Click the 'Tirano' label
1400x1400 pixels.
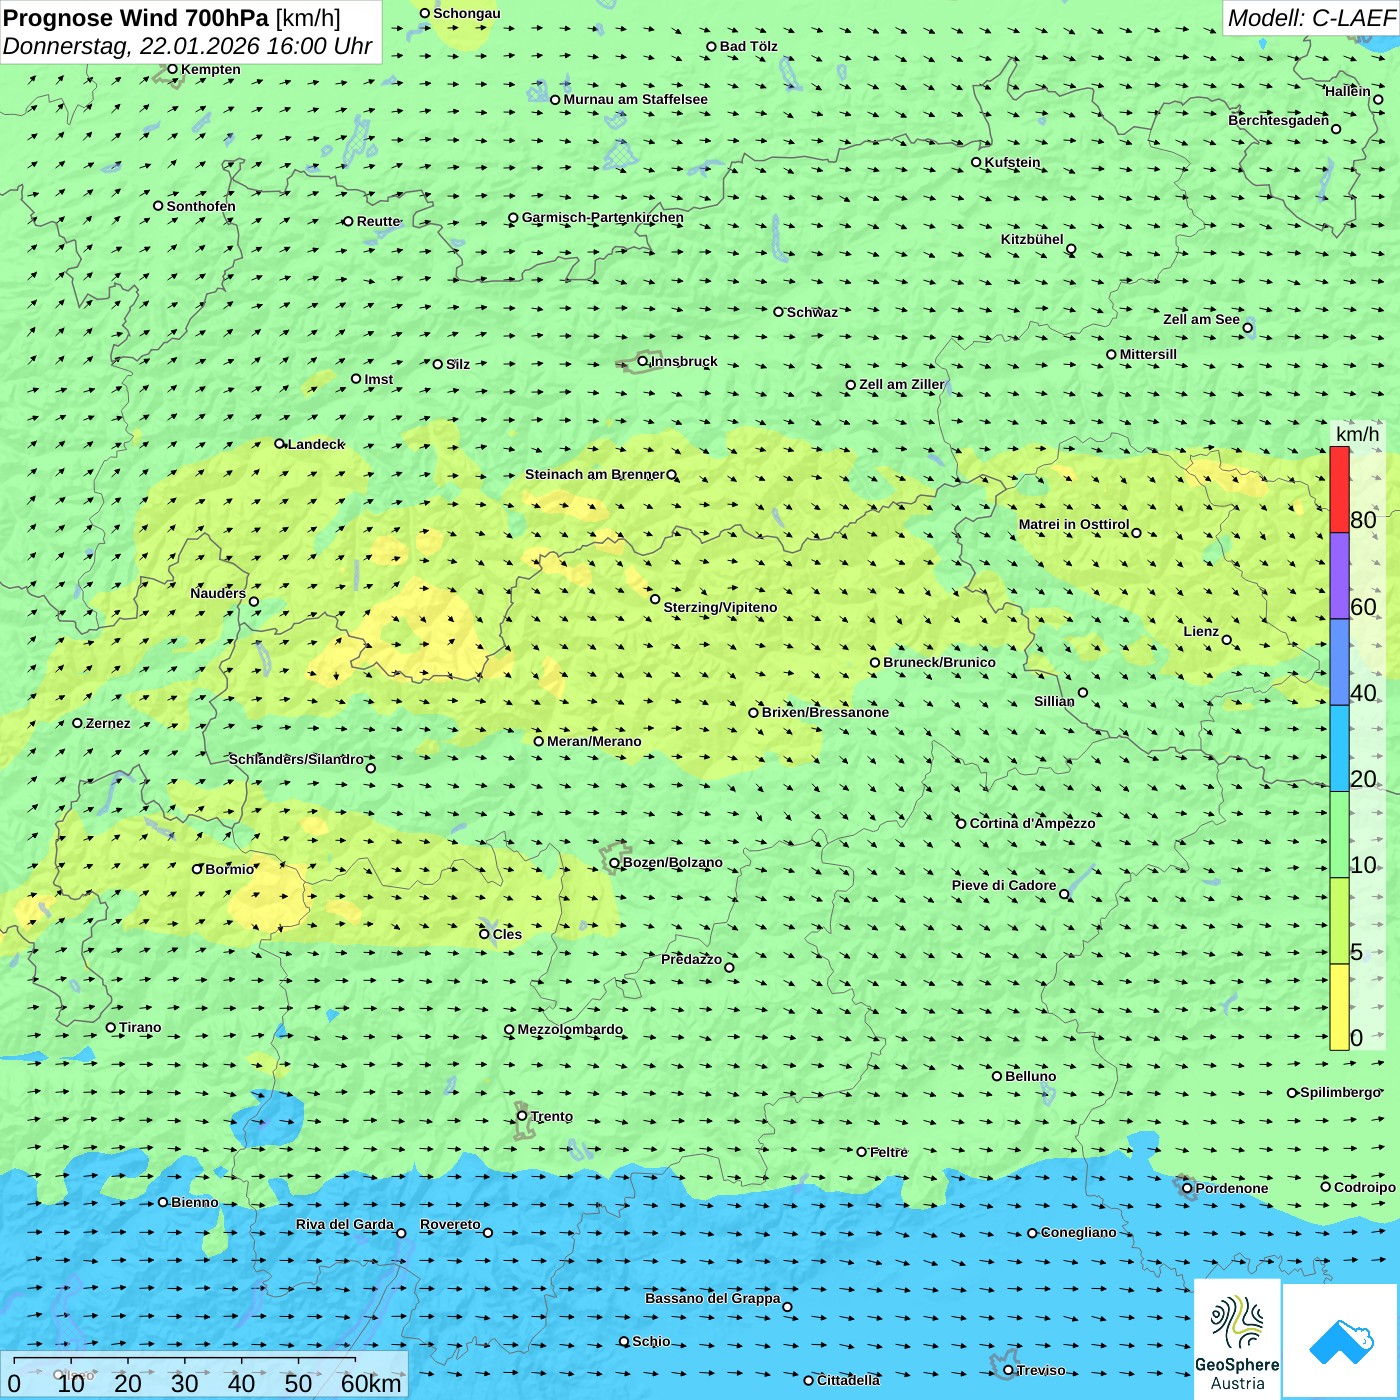point(140,1027)
